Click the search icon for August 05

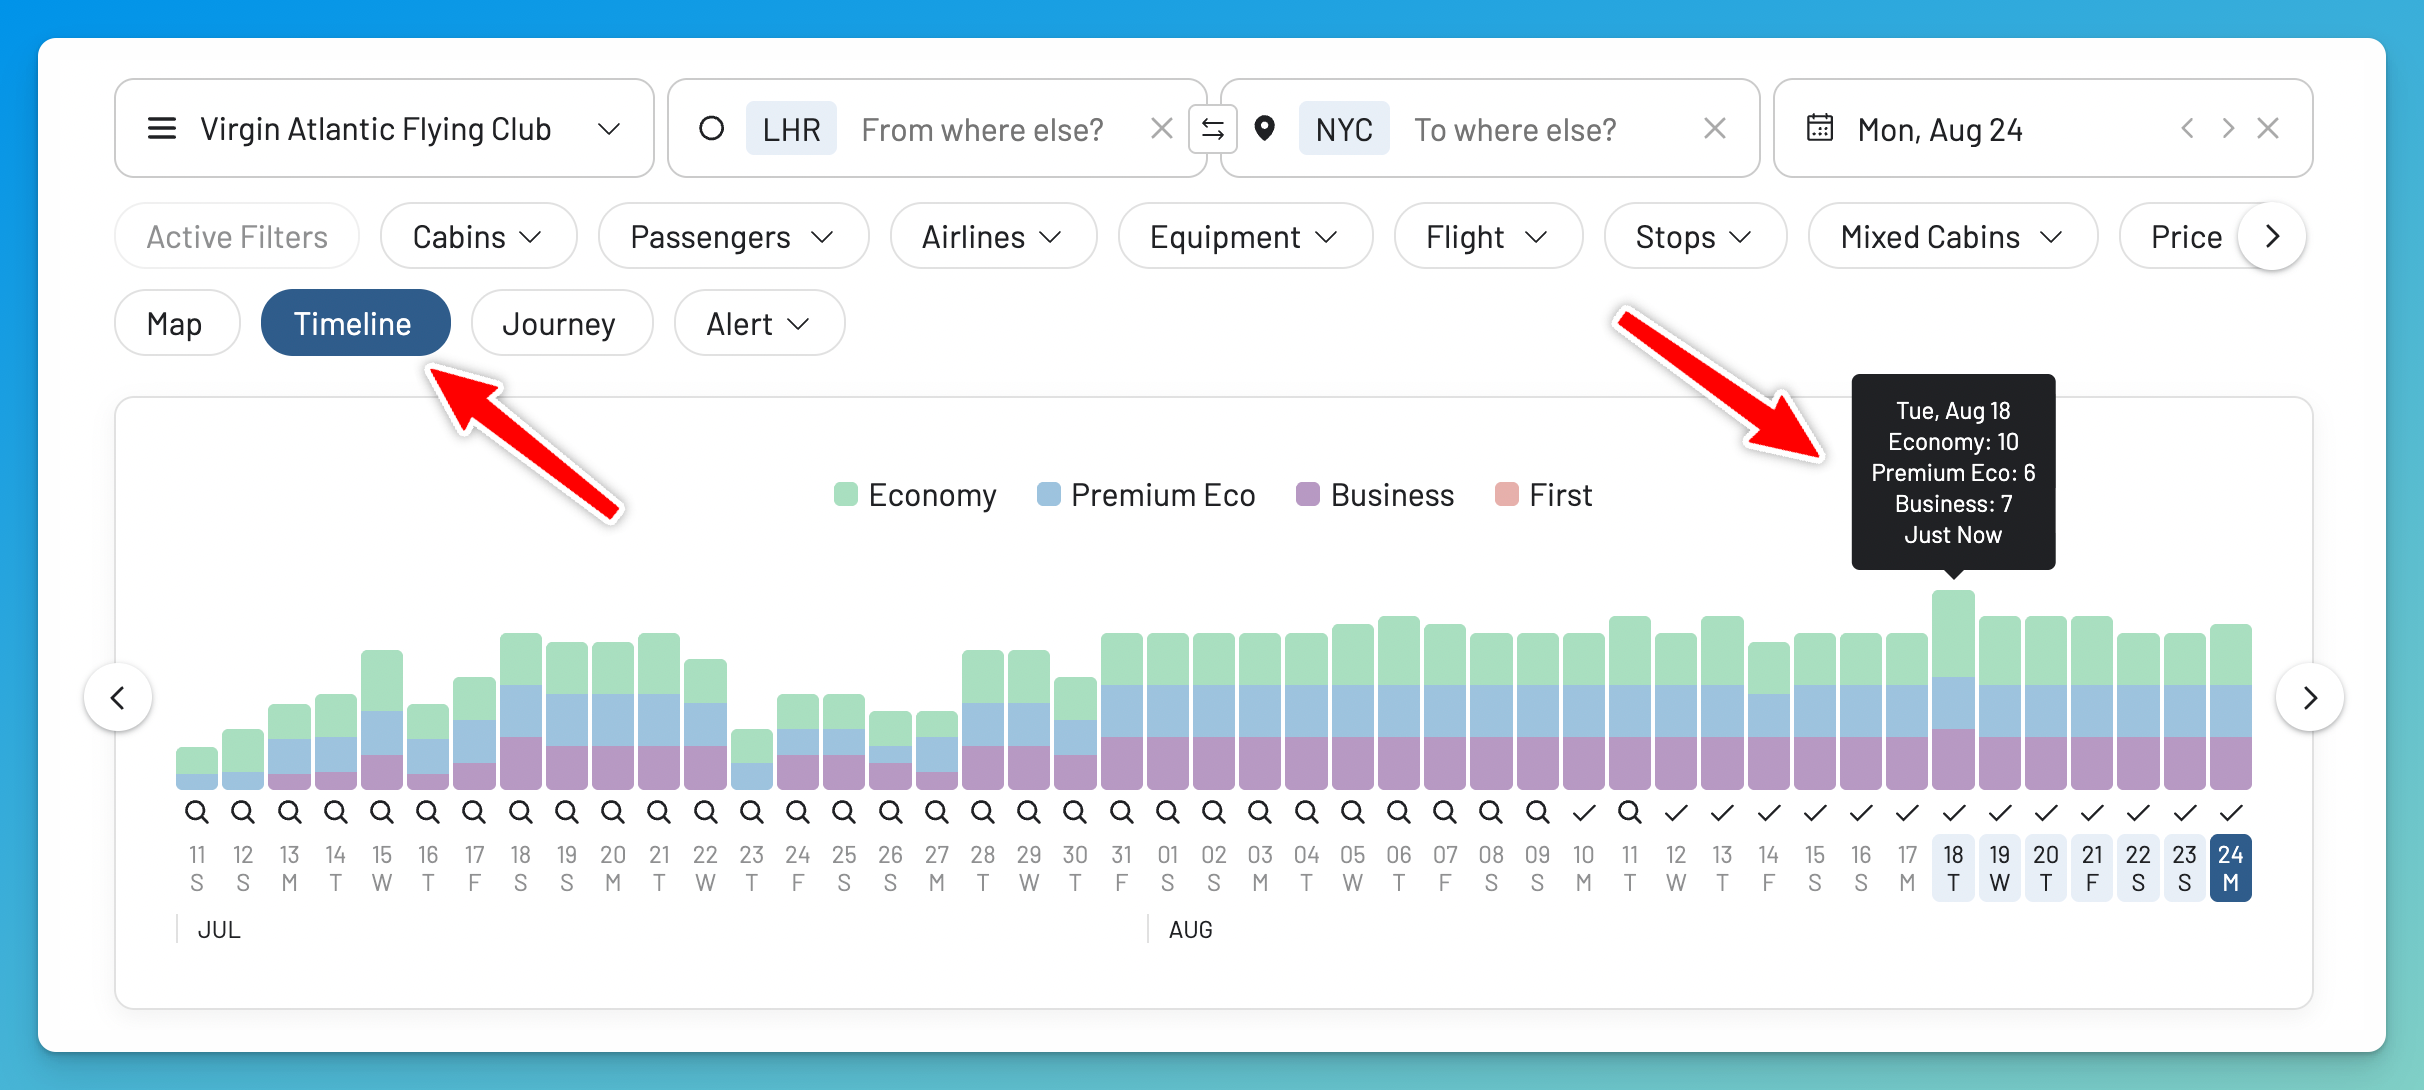pyautogui.click(x=1353, y=812)
